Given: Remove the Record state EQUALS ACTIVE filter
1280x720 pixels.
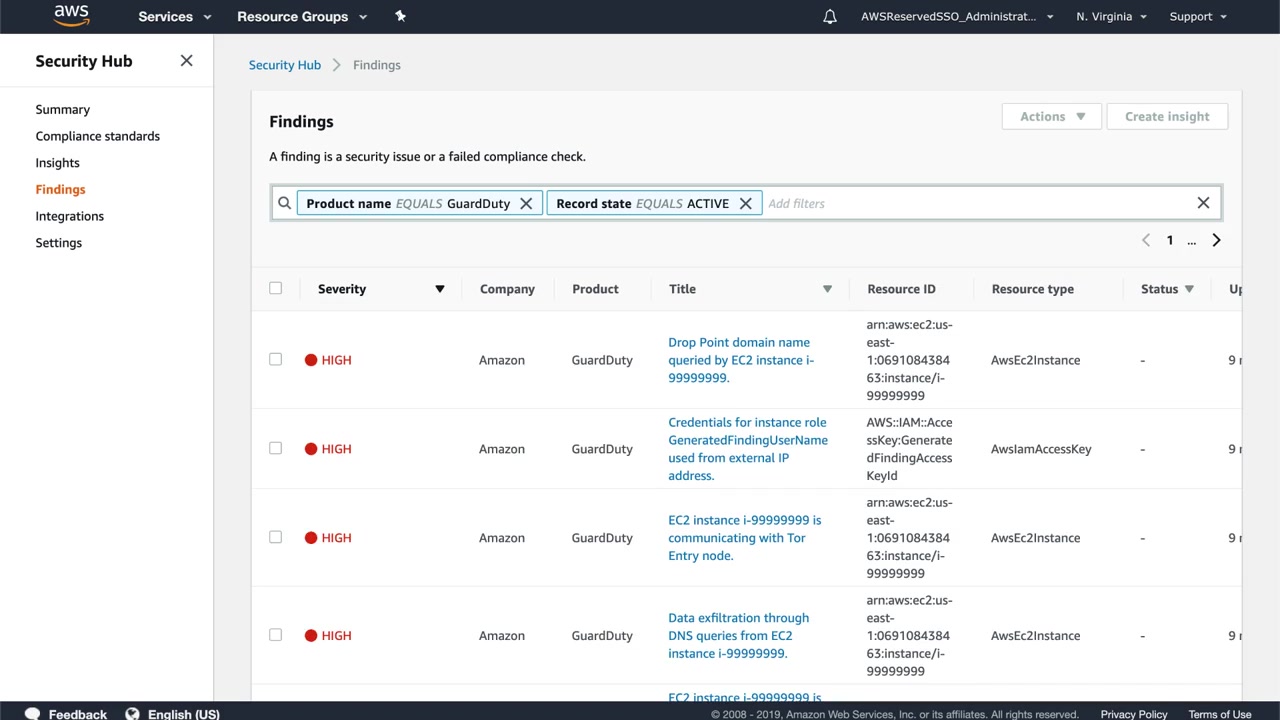Looking at the screenshot, I should coord(745,203).
